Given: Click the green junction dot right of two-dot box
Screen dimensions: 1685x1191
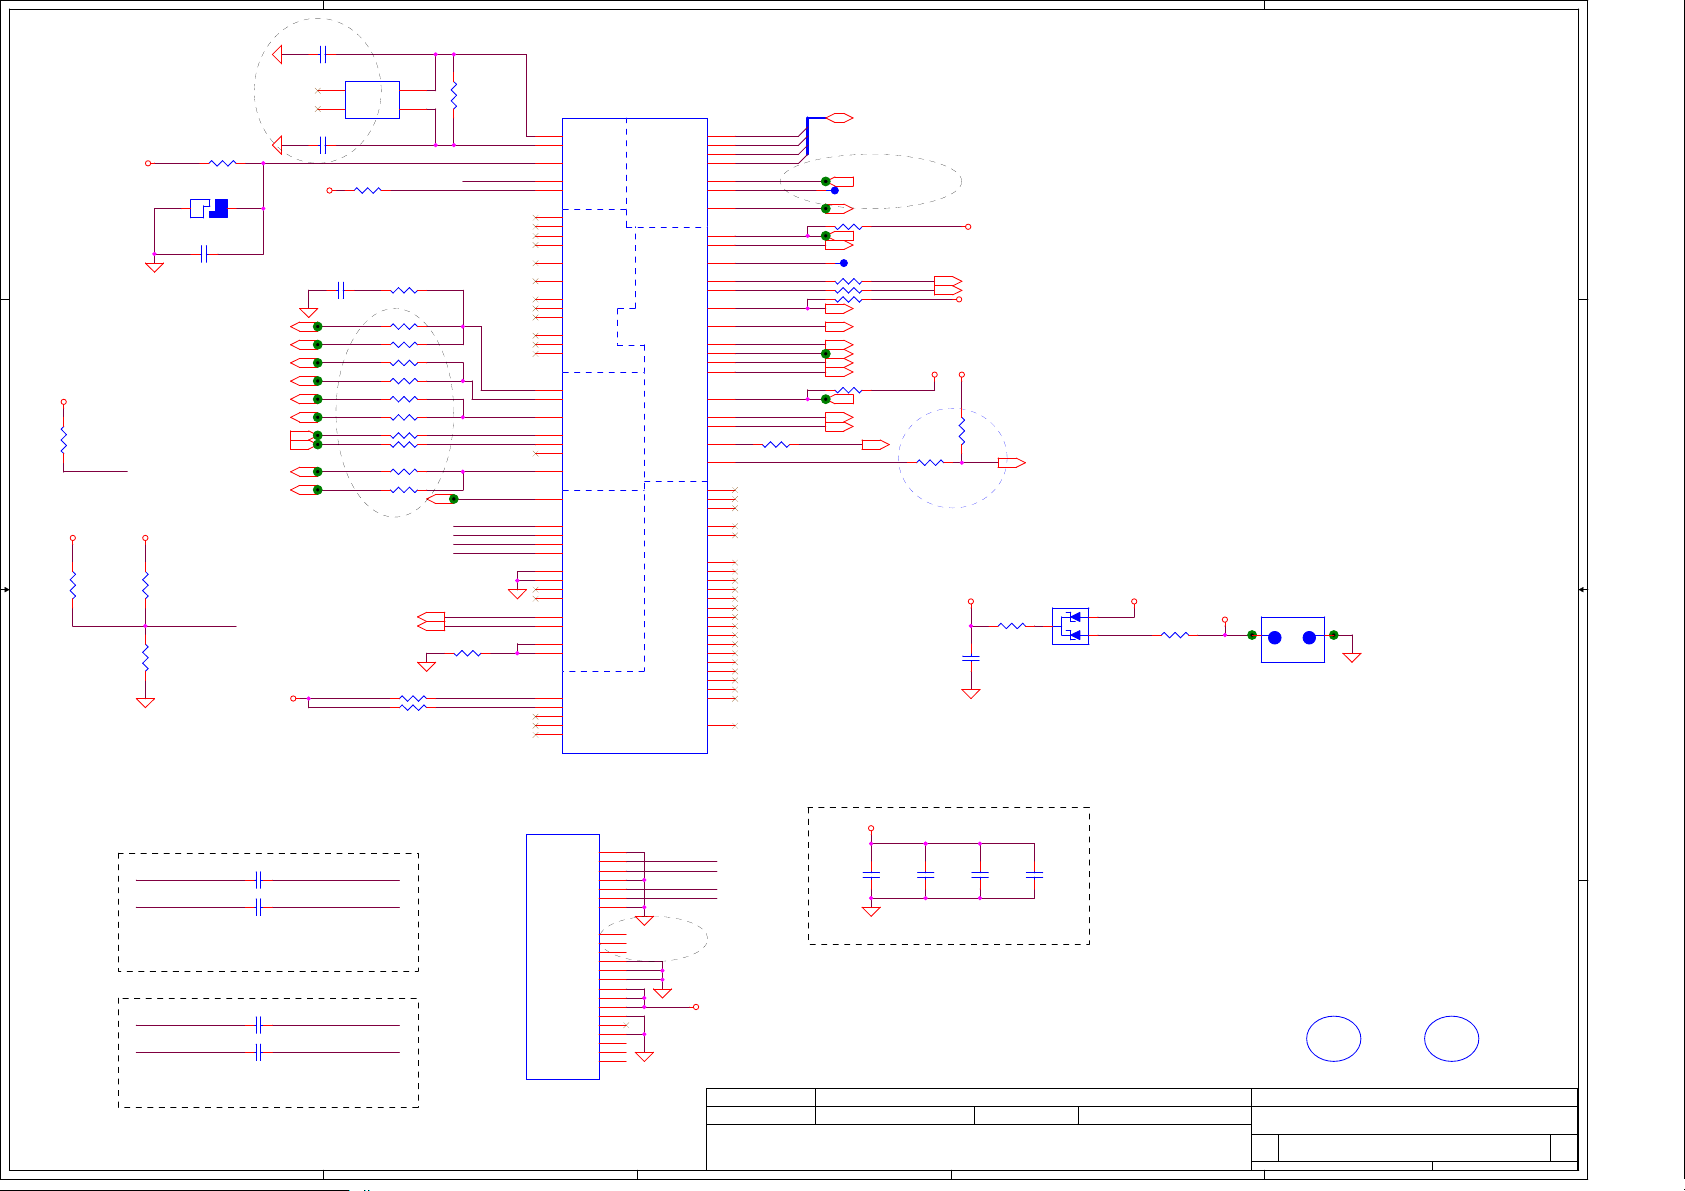Looking at the screenshot, I should (1333, 635).
